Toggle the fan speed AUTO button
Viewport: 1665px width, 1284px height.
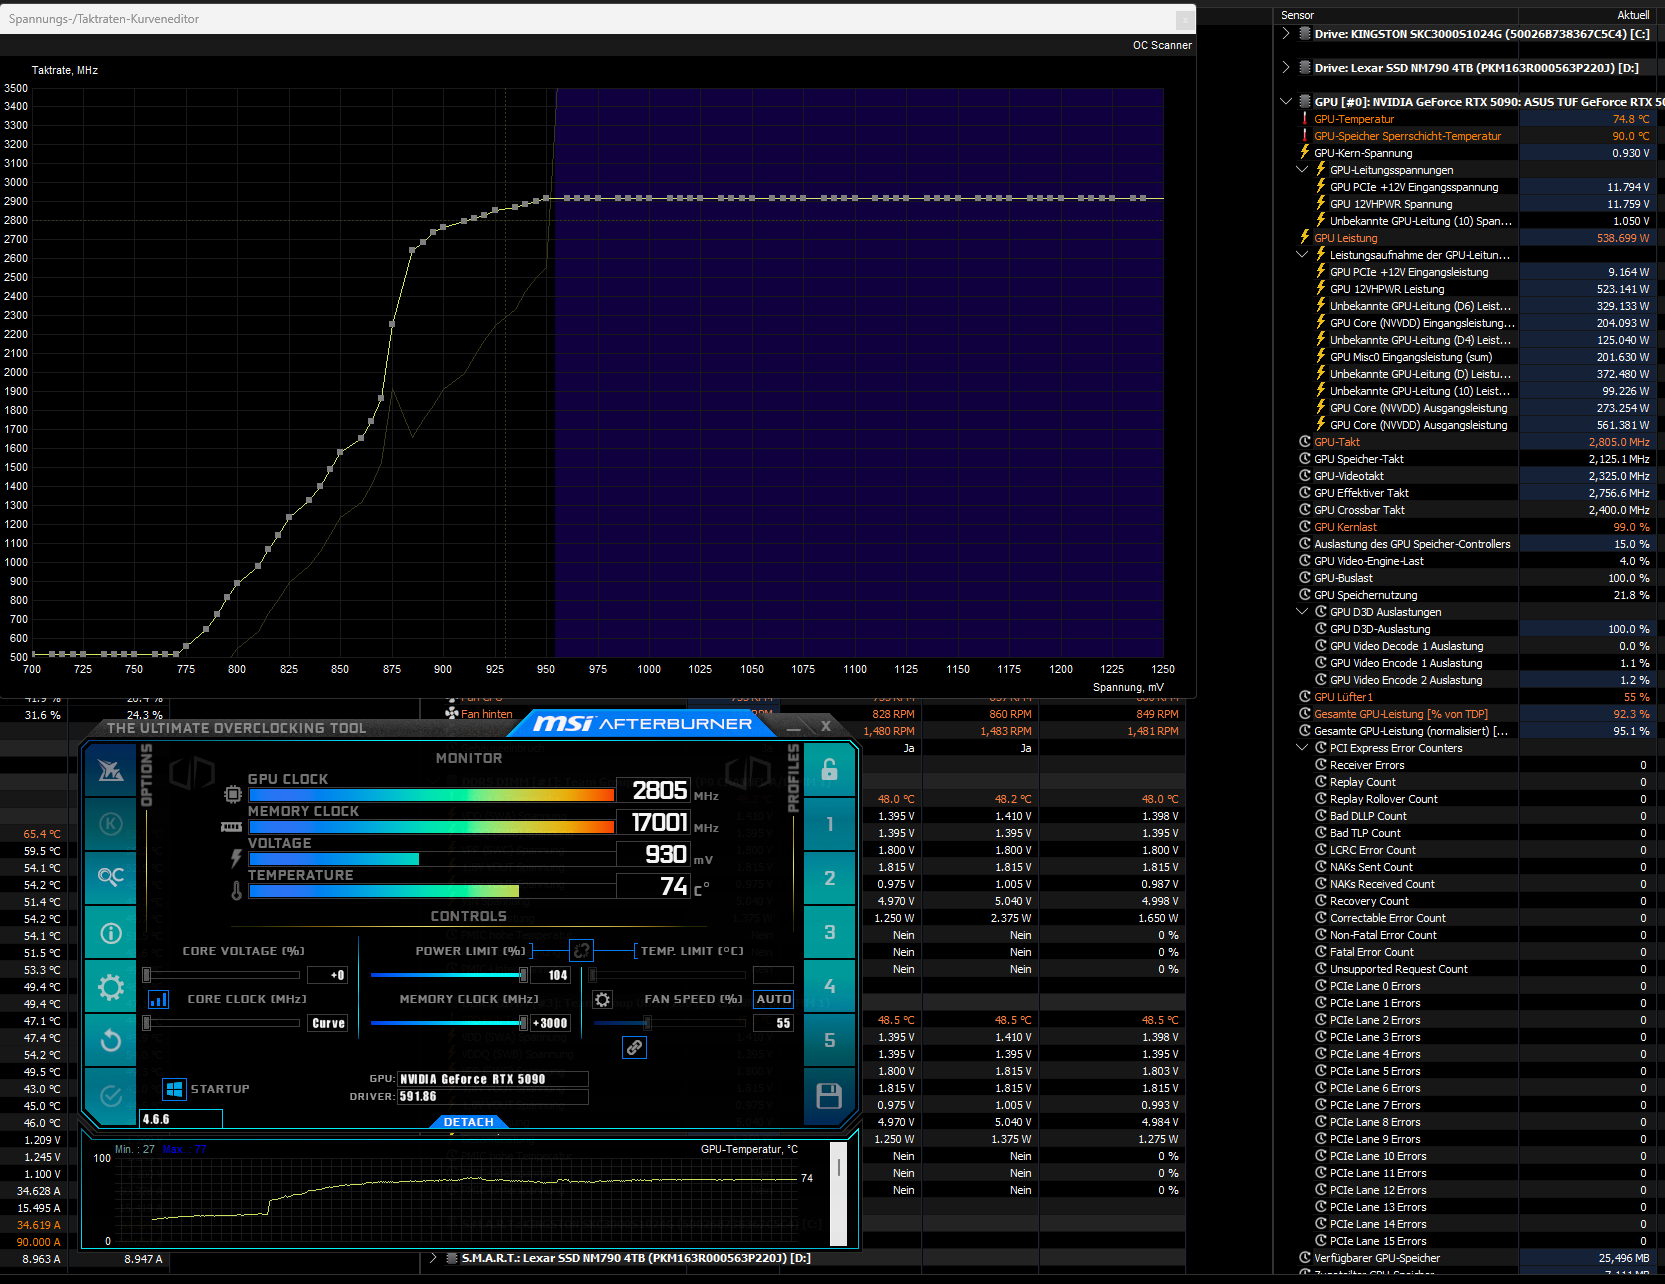[774, 999]
